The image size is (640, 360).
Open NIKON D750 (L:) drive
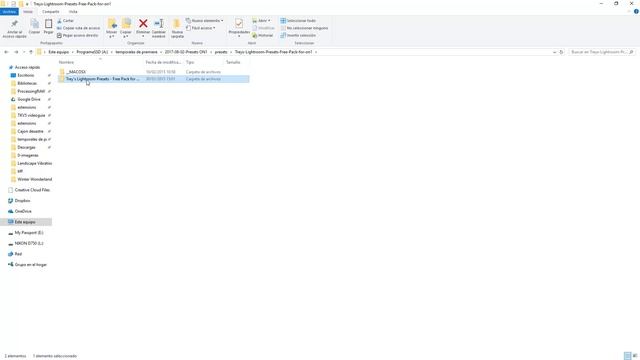29,243
